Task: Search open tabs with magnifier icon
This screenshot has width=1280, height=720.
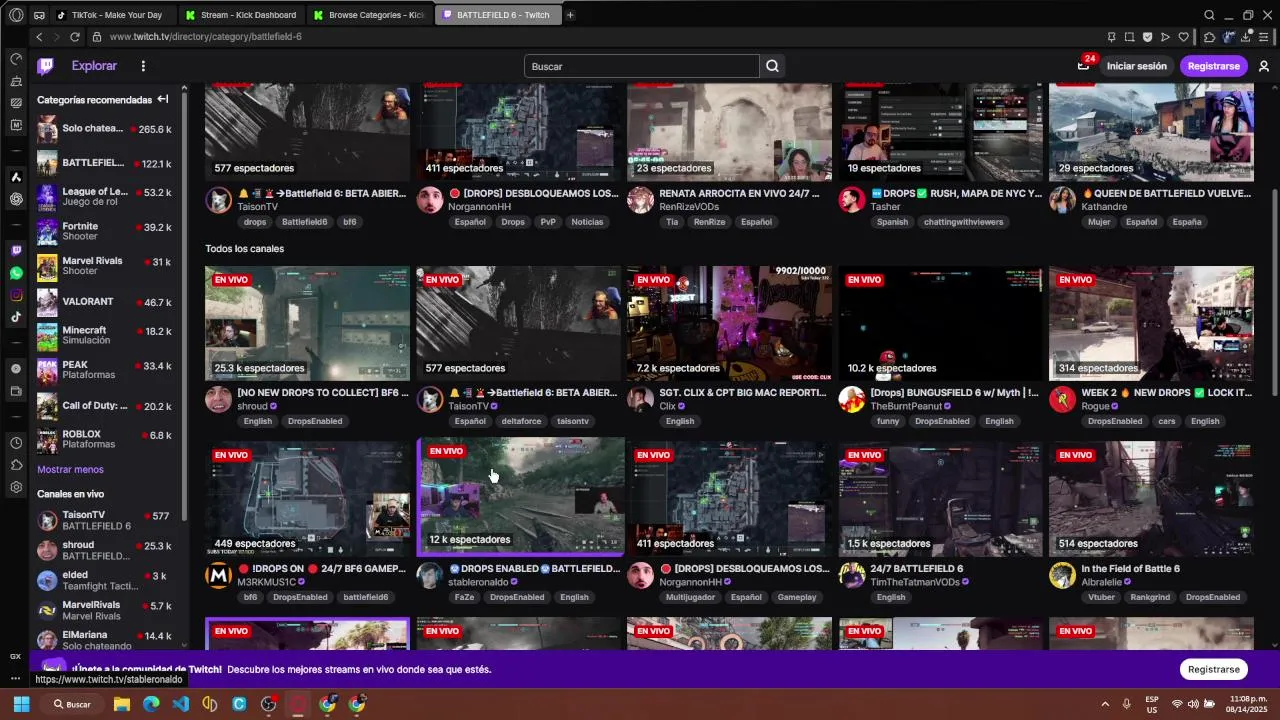Action: [x=1209, y=15]
